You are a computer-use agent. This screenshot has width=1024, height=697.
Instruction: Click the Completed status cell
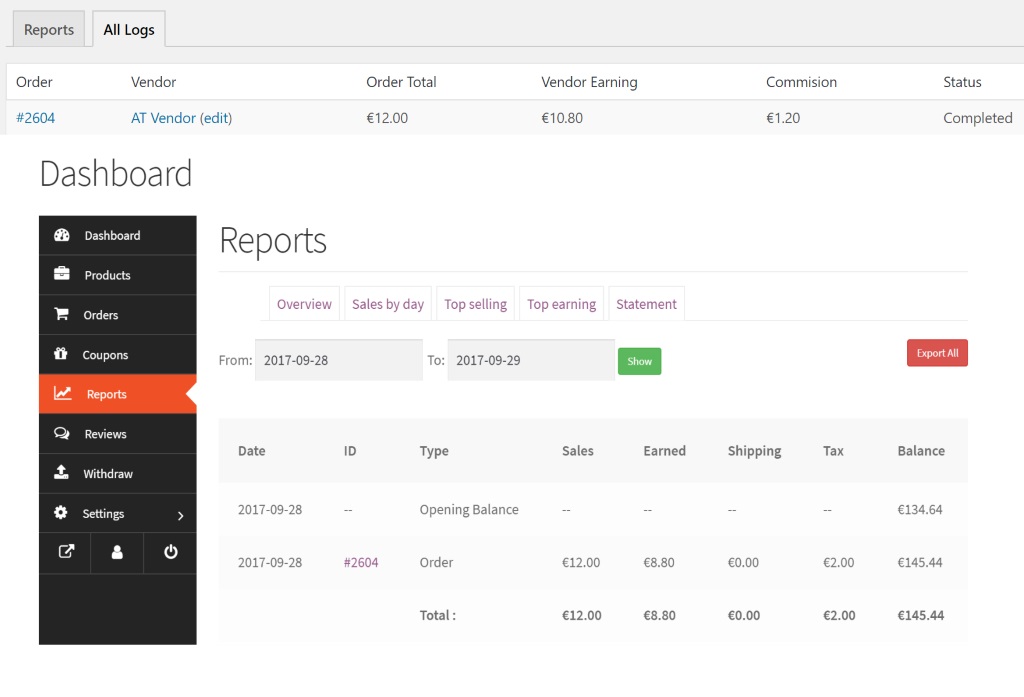978,118
